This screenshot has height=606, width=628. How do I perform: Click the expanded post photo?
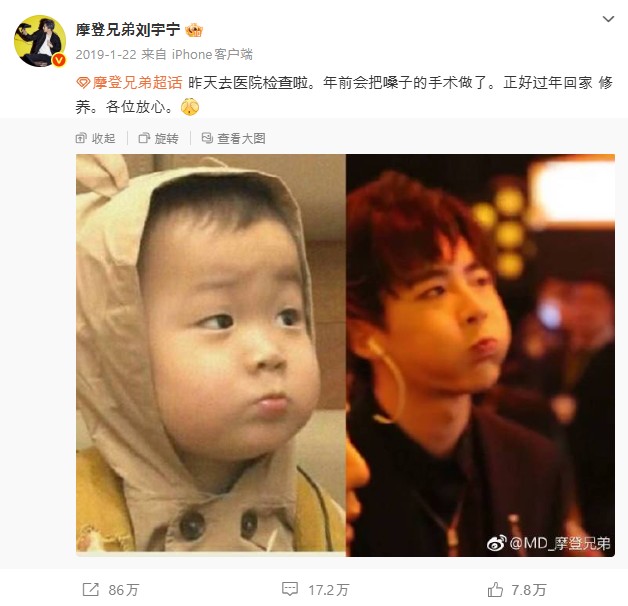pos(345,355)
